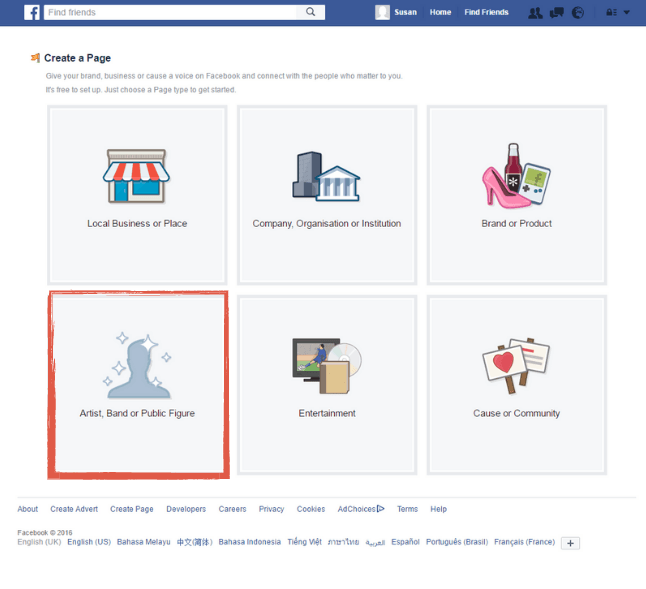Select the Cause or Community tile
Image resolution: width=646 pixels, height=589 pixels.
[517, 384]
